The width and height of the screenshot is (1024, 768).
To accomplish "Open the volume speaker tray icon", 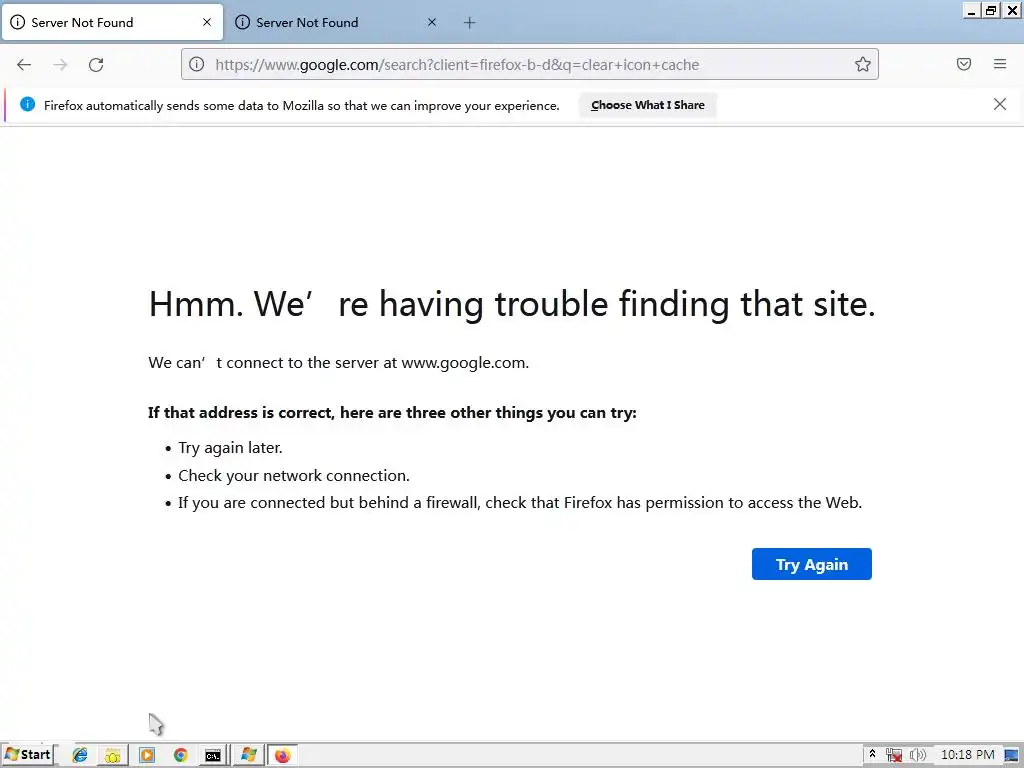I will click(918, 756).
